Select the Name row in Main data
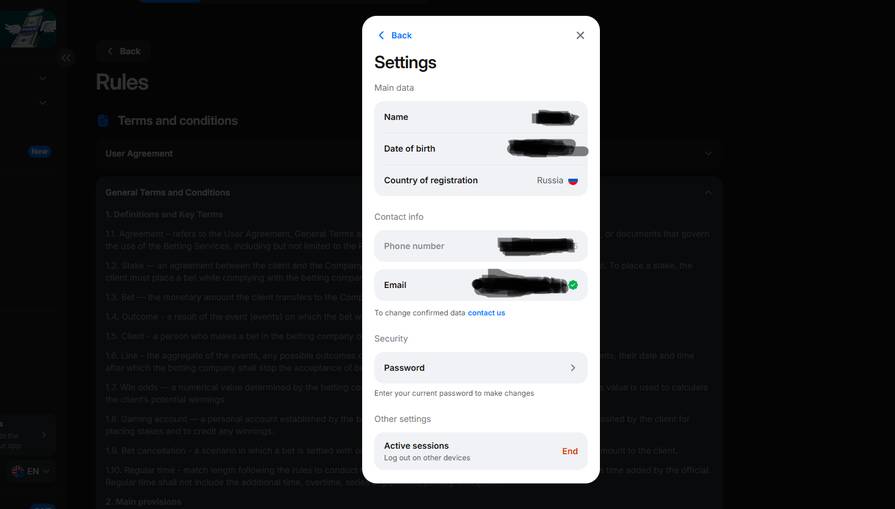Viewport: 895px width, 509px height. [481, 117]
